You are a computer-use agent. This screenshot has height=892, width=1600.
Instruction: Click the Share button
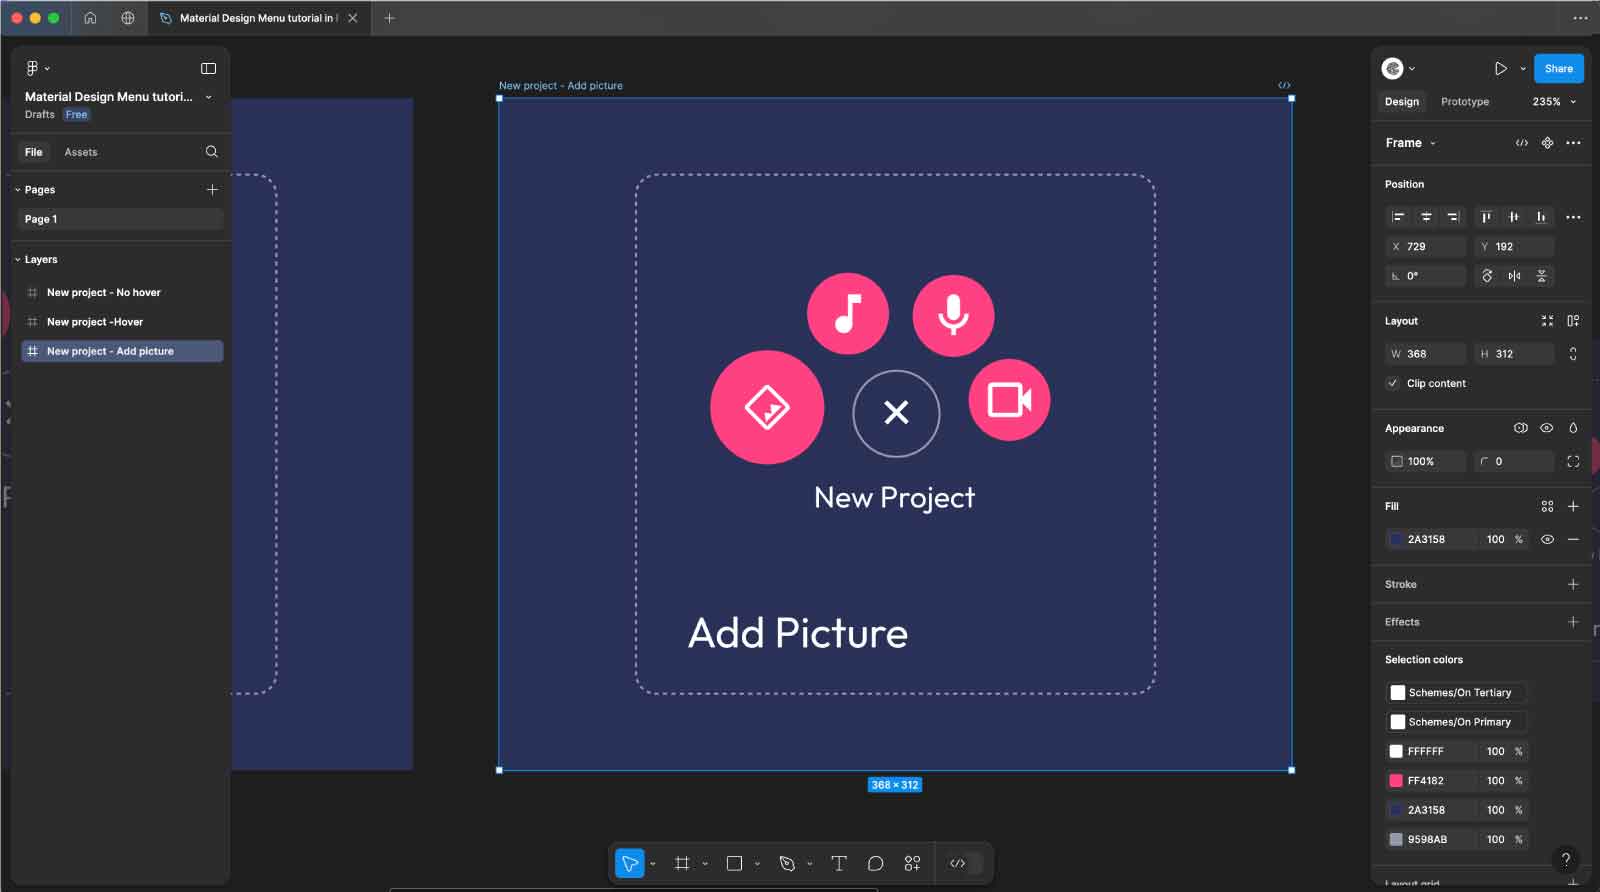(1558, 69)
